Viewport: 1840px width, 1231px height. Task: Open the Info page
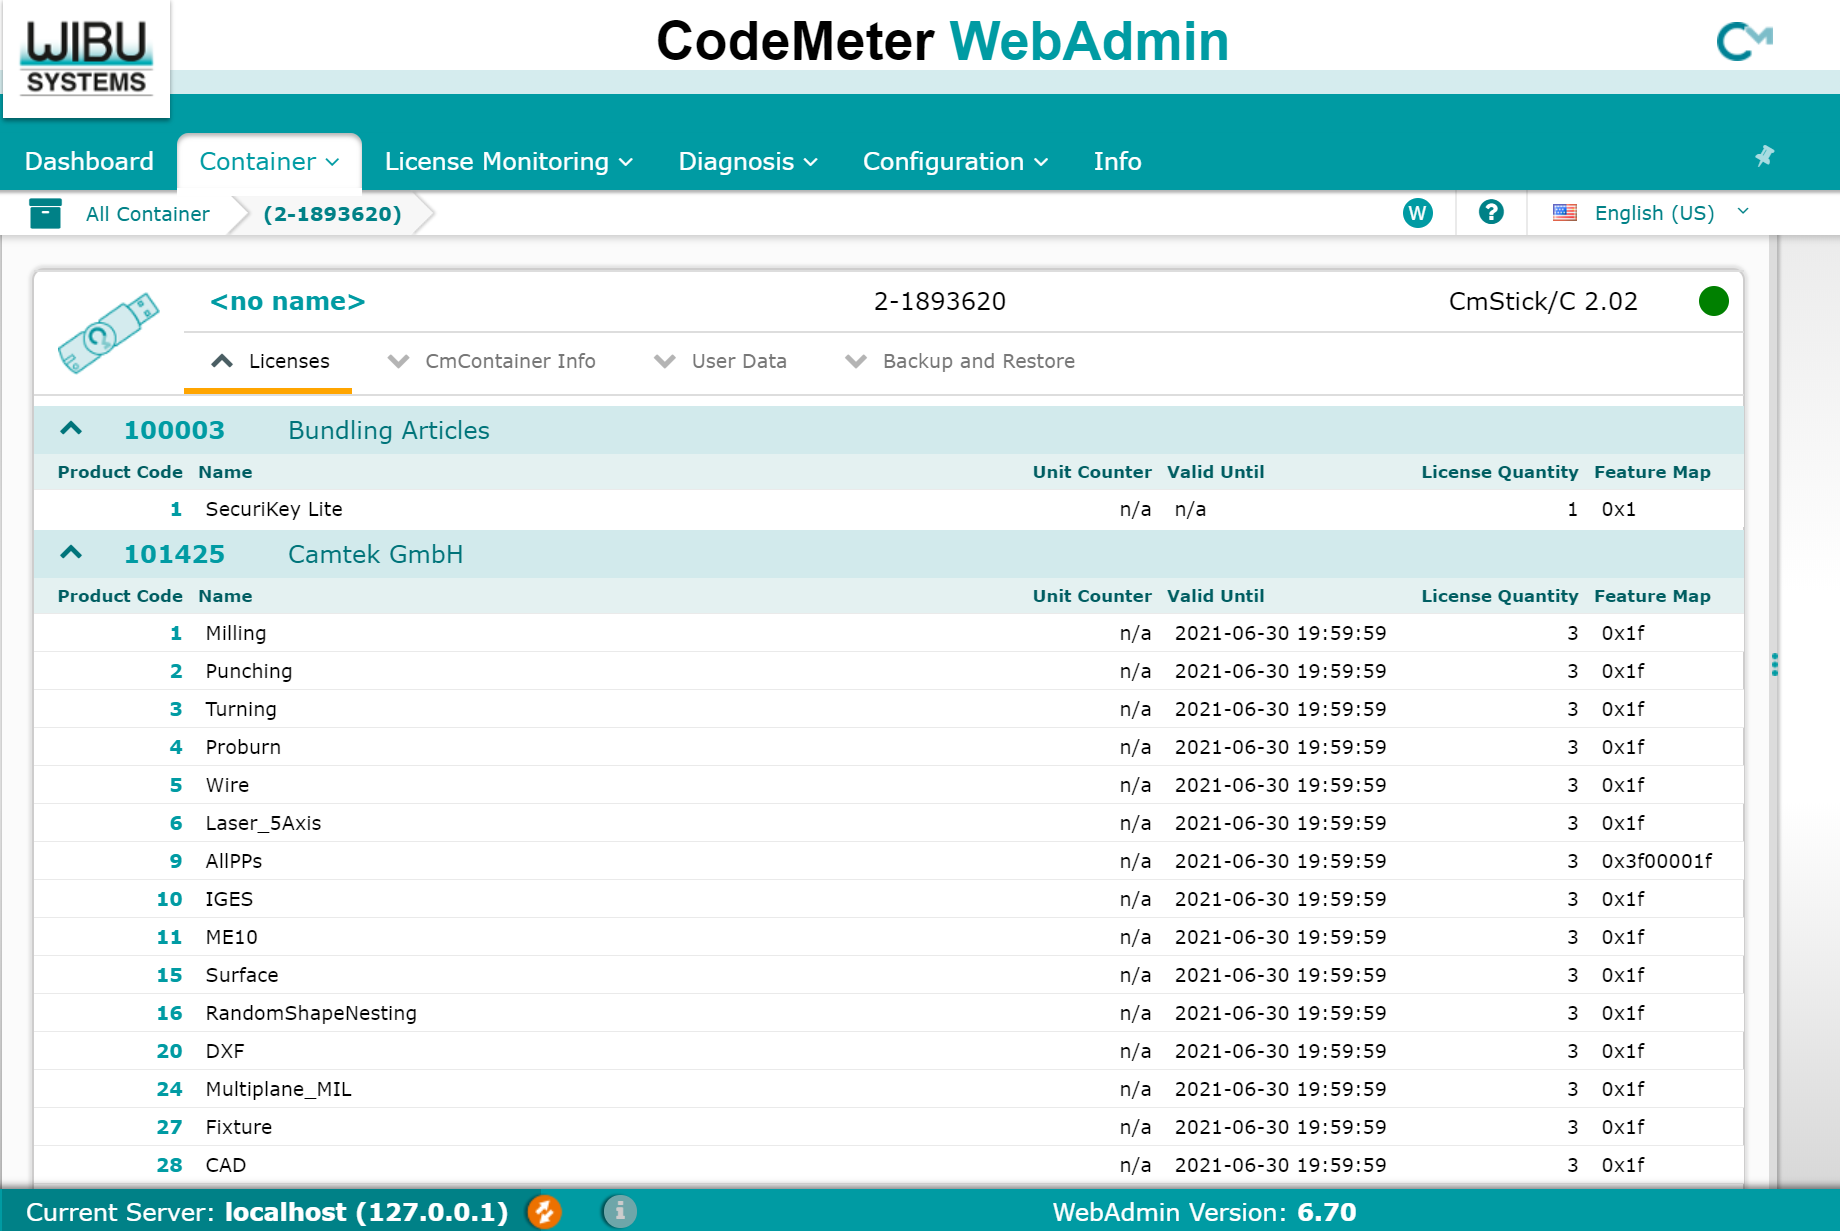click(x=1117, y=161)
